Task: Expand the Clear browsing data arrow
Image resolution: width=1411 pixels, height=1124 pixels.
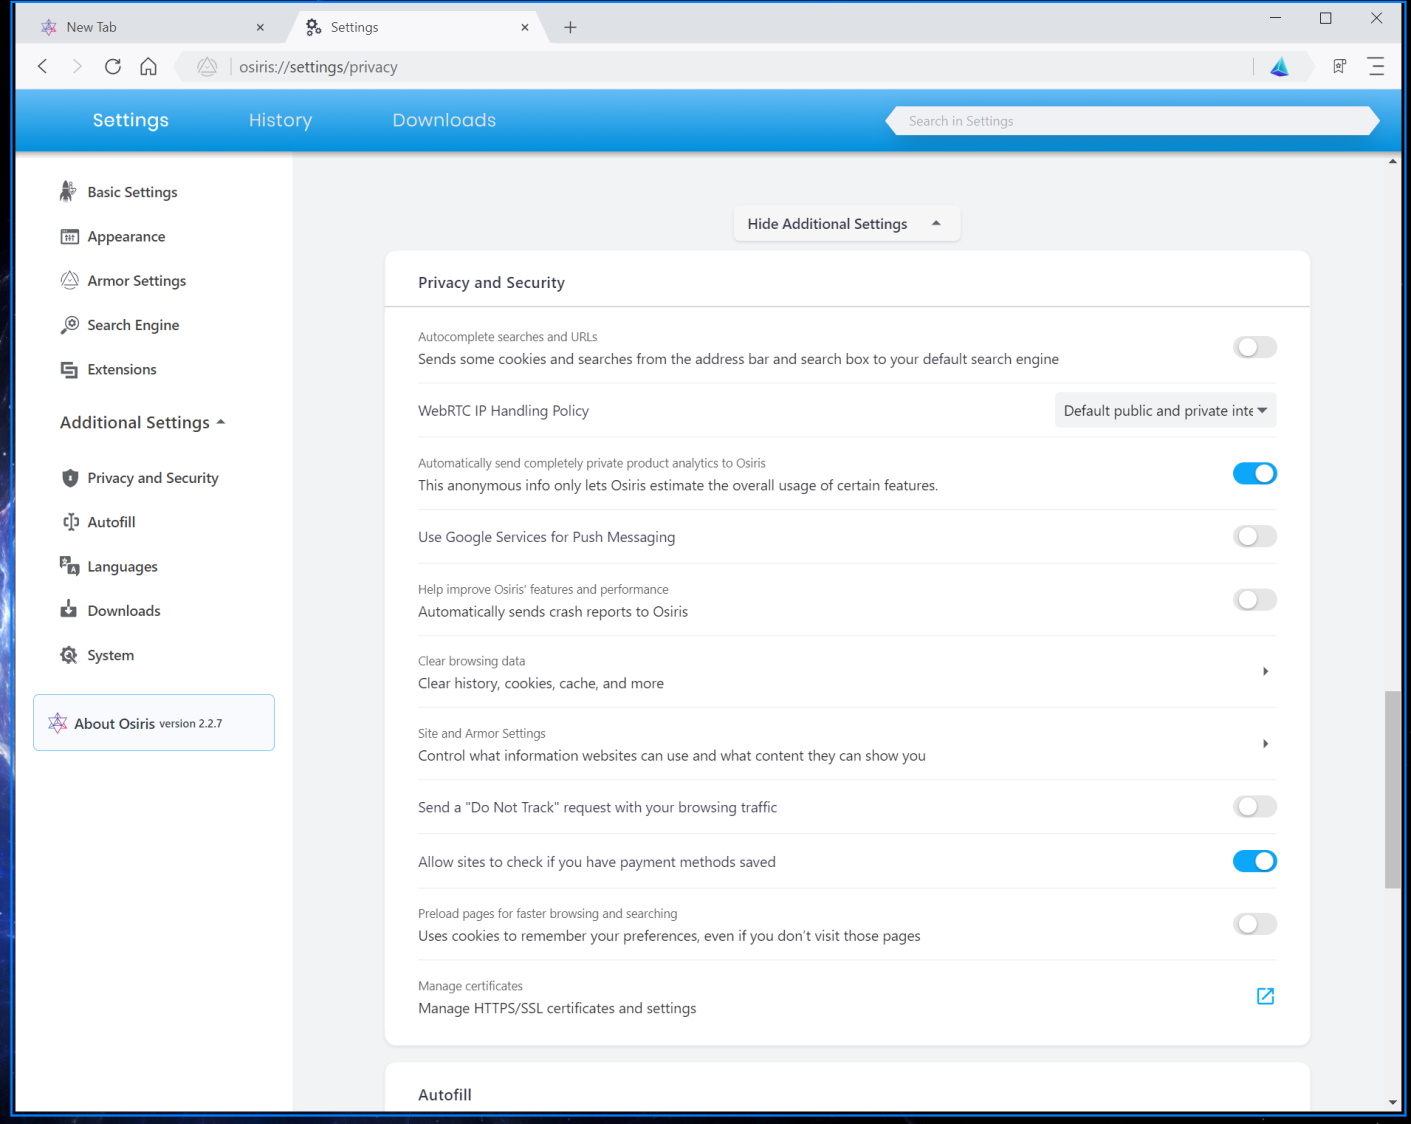Action: pos(1265,671)
